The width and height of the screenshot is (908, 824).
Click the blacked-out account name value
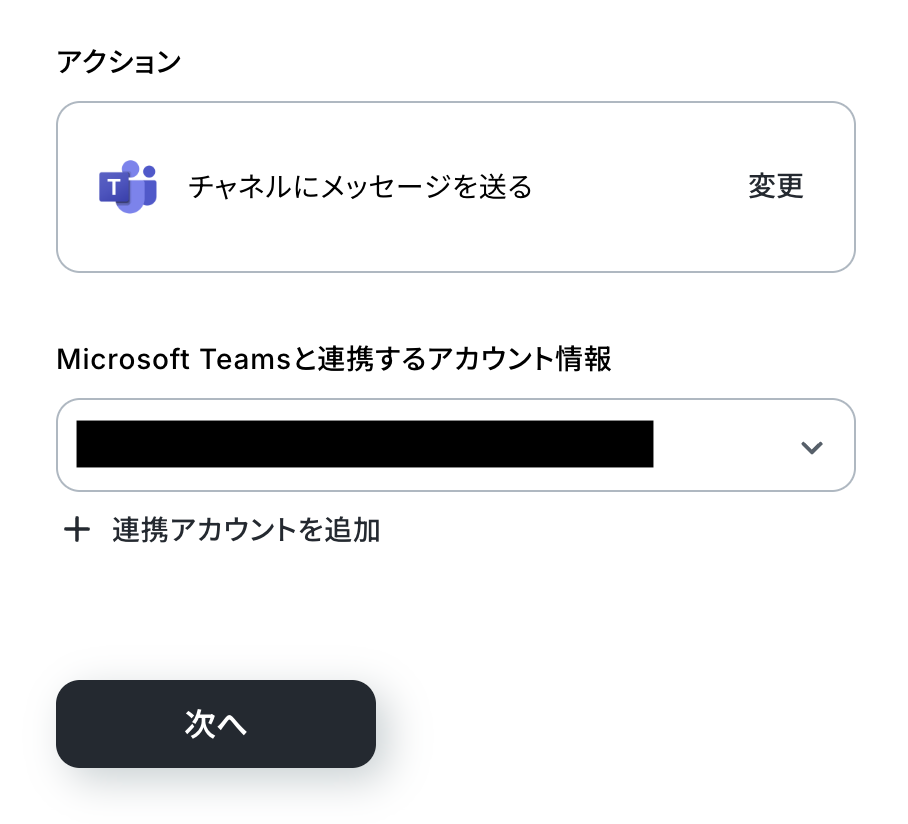pyautogui.click(x=365, y=444)
